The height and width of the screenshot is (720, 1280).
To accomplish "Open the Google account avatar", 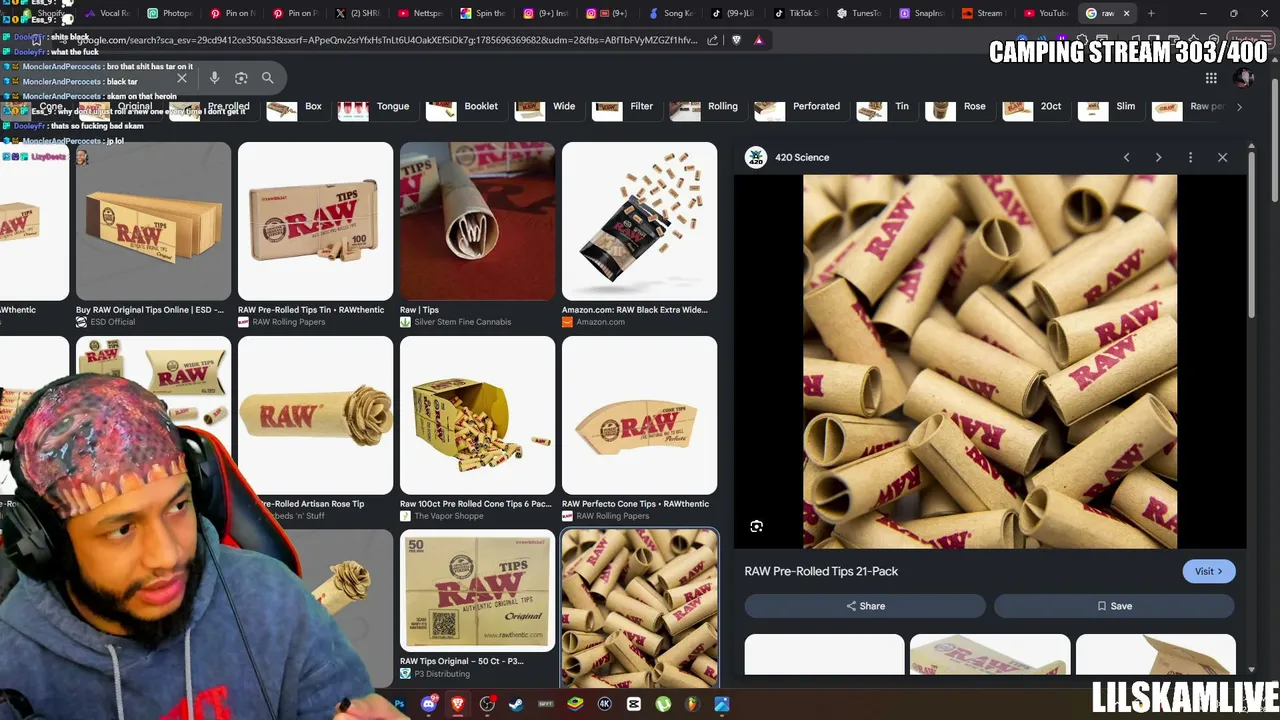I will (1243, 78).
